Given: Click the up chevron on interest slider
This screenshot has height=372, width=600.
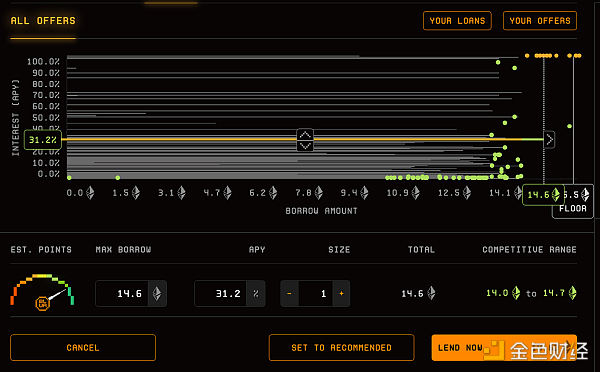Looking at the screenshot, I should (x=305, y=134).
